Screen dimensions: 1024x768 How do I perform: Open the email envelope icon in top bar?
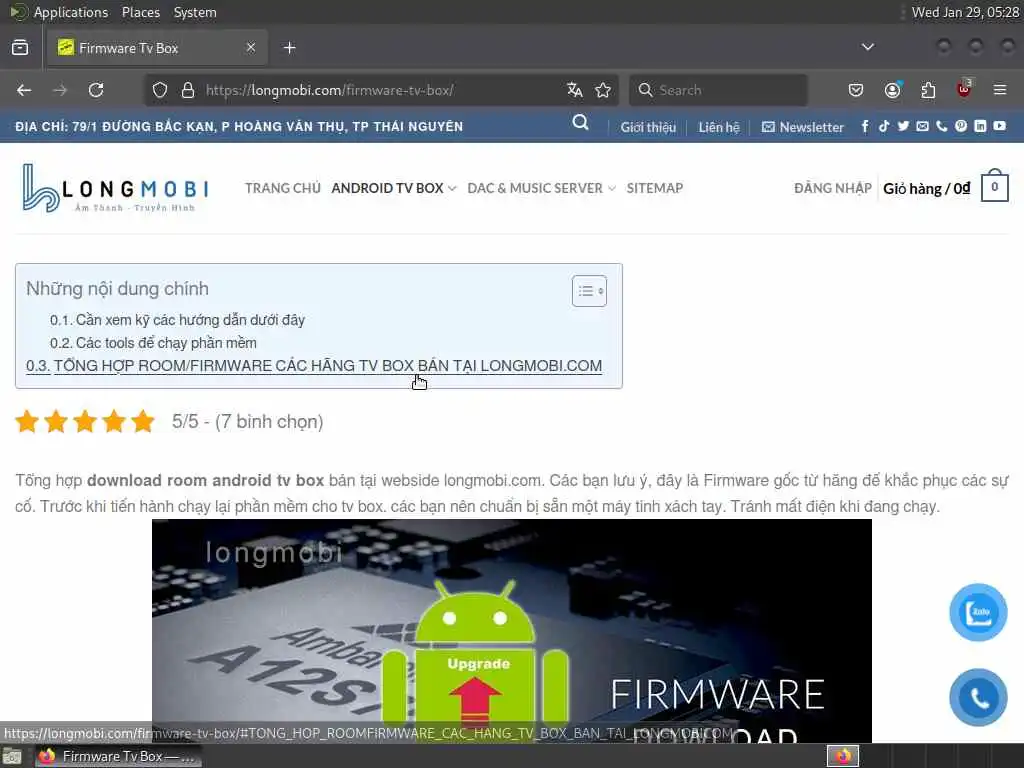pos(922,126)
